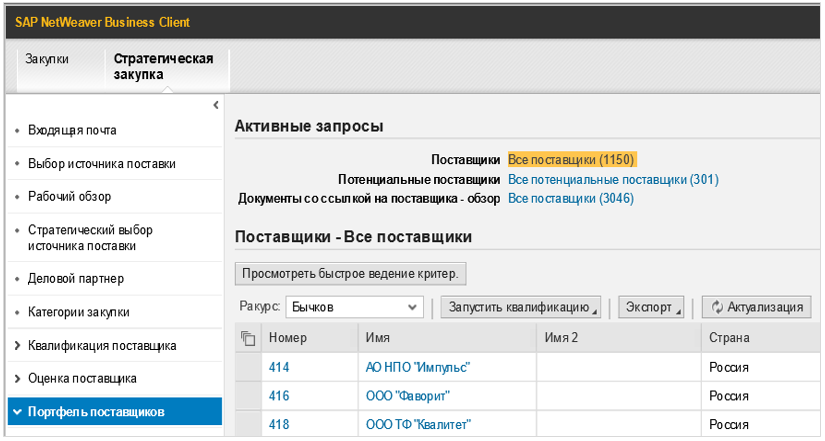The image size is (825, 441).
Task: Select the row for supplier 416
Action: [248, 396]
